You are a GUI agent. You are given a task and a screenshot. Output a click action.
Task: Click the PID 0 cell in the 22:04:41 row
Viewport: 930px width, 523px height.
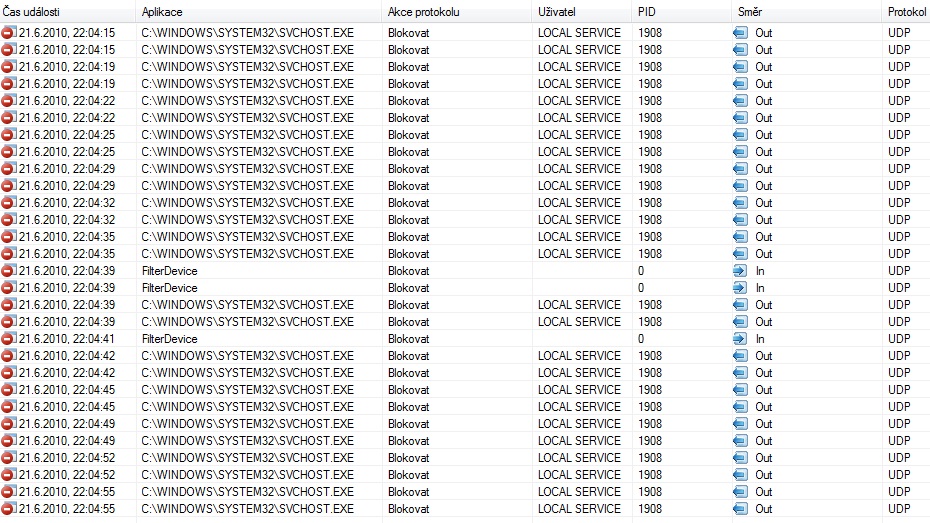(x=642, y=339)
